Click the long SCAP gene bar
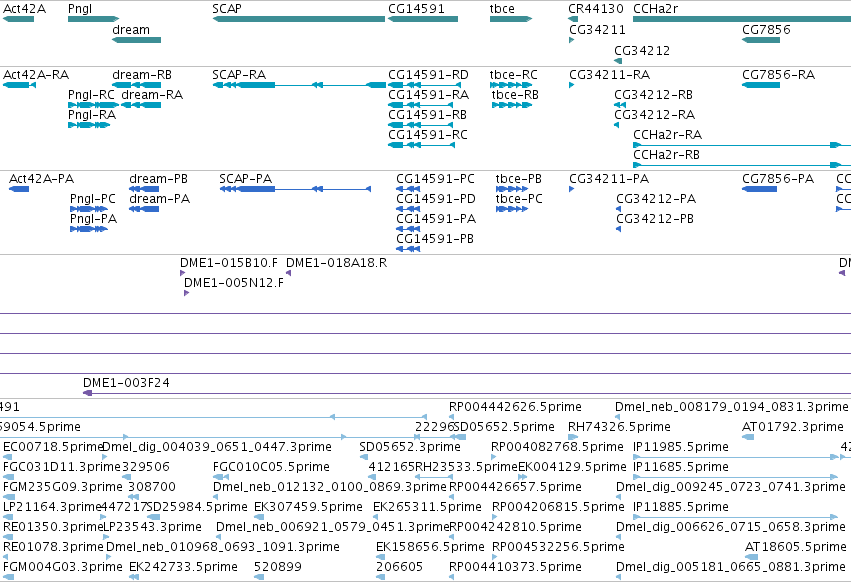The image size is (851, 582). click(x=299, y=19)
